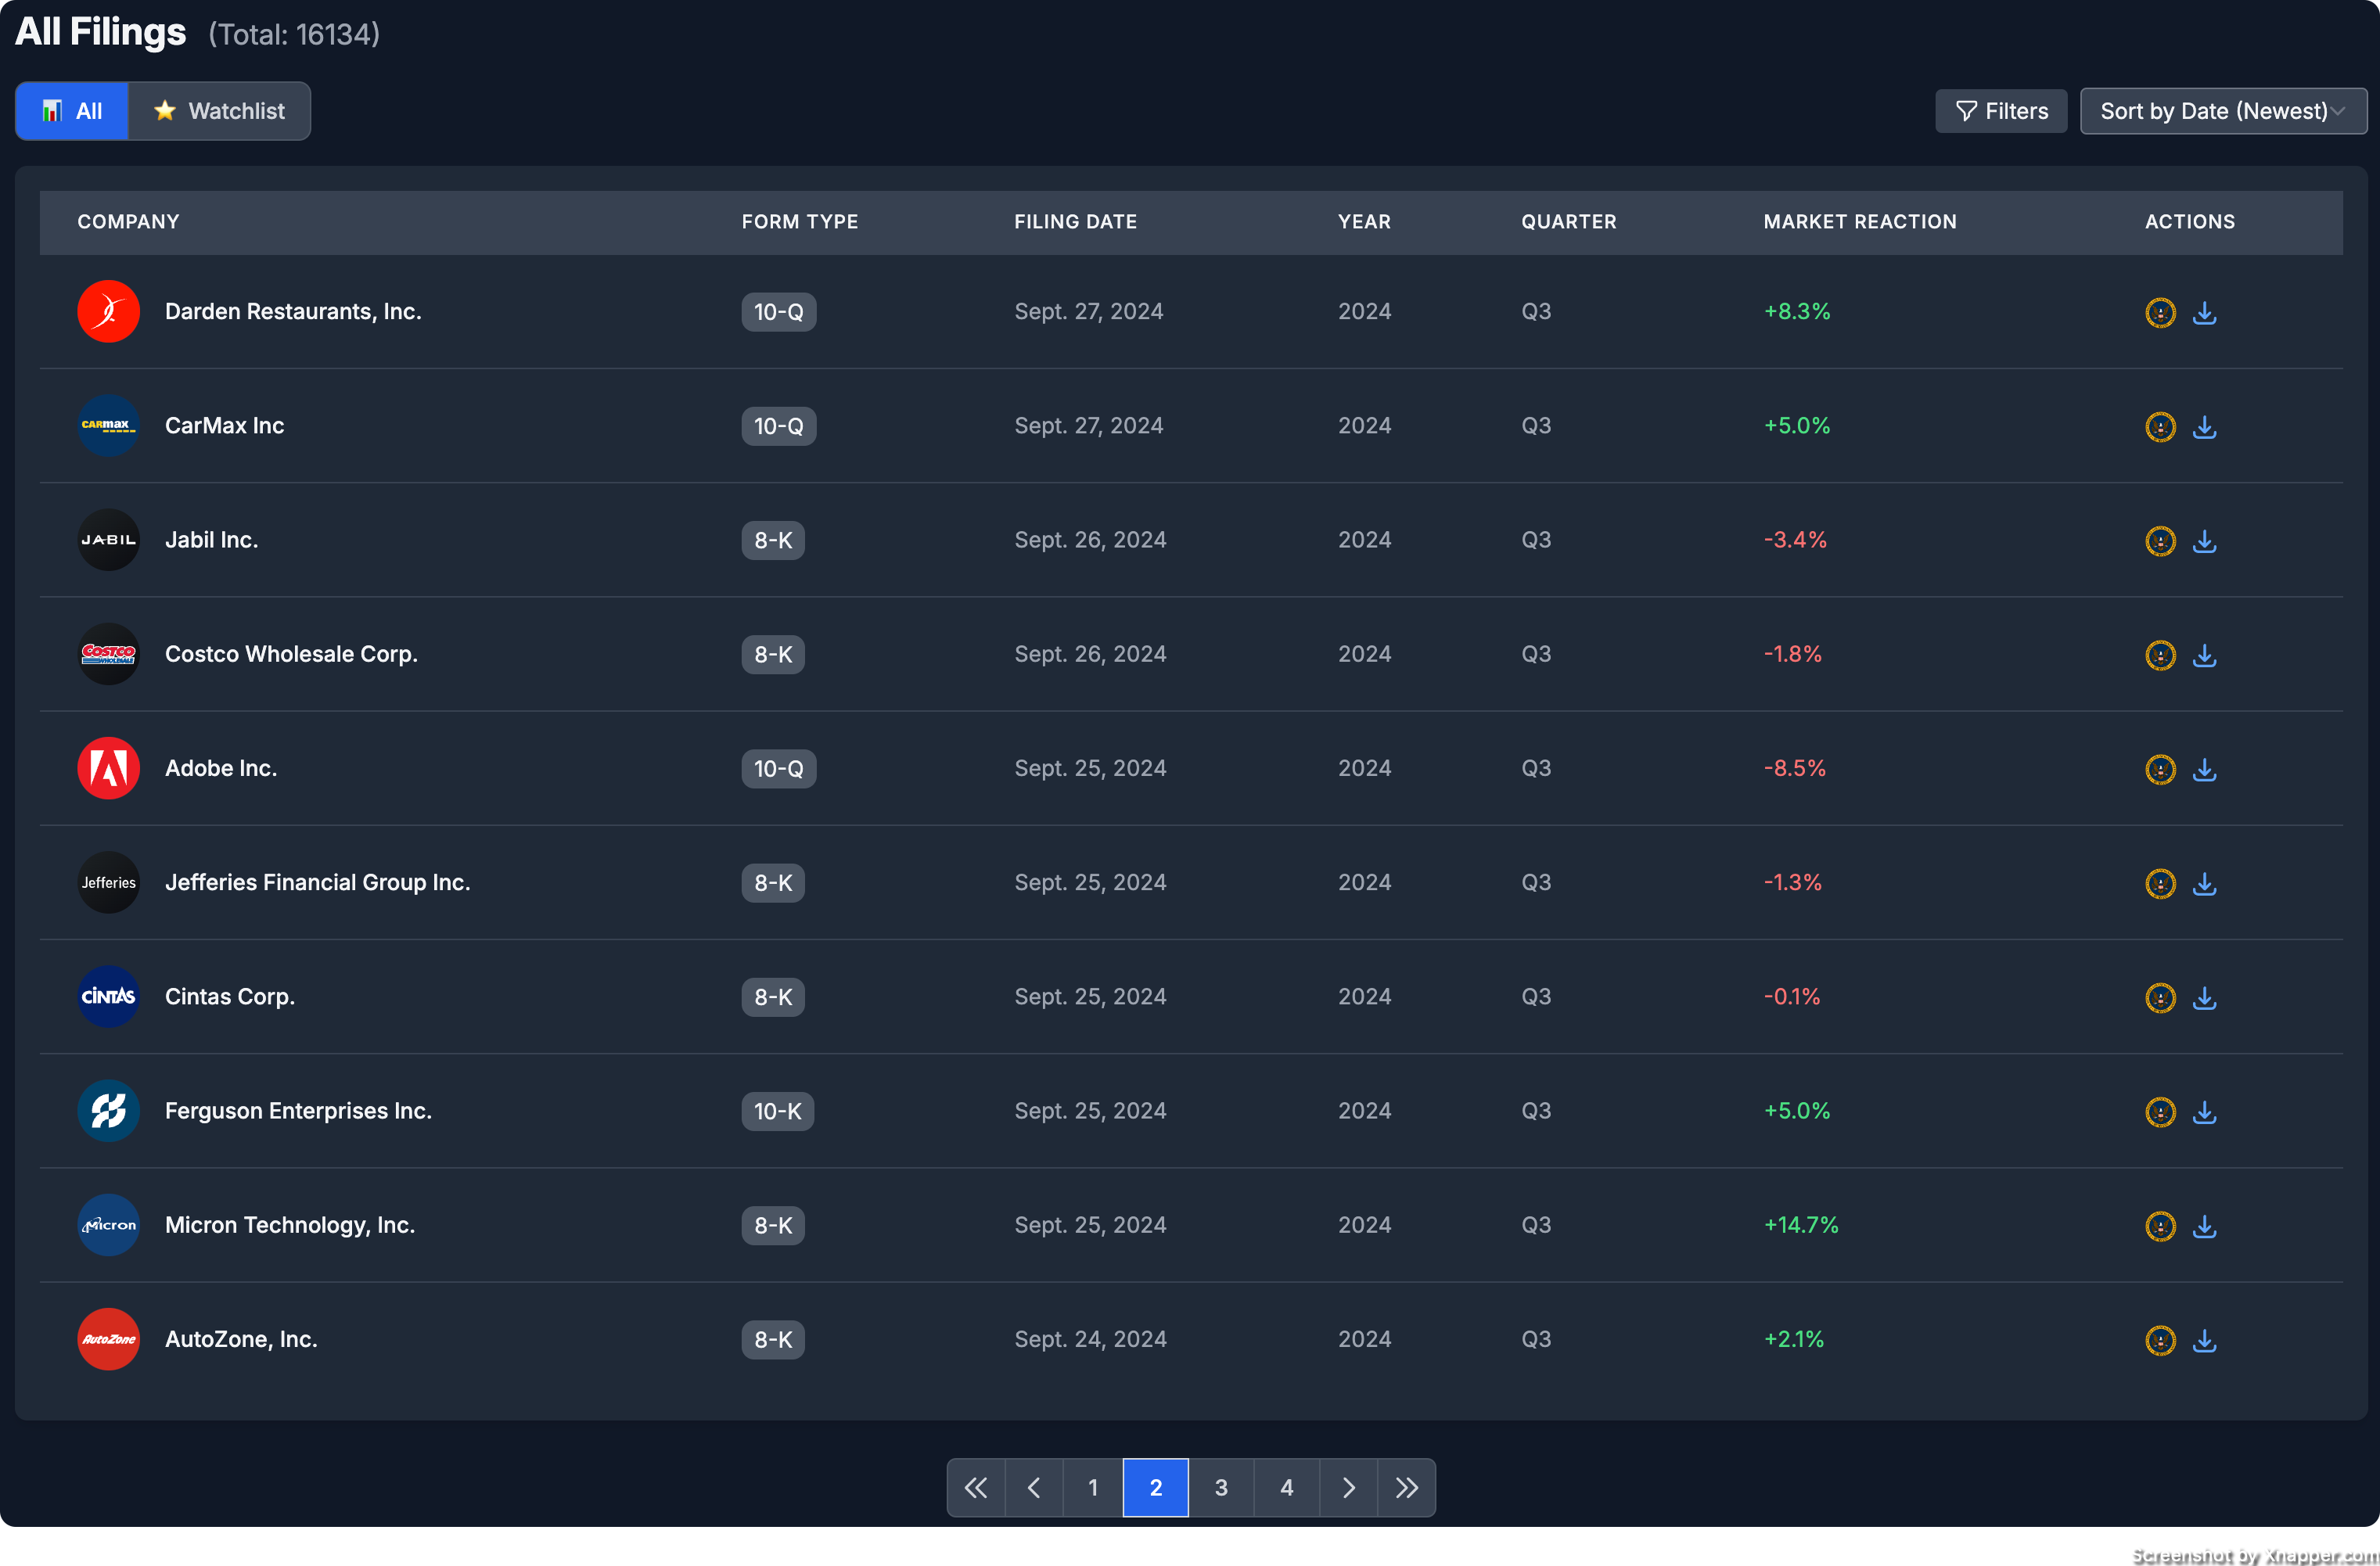Click the +8.3% market reaction value
Screen dimensions: 2380x1566
click(1797, 311)
